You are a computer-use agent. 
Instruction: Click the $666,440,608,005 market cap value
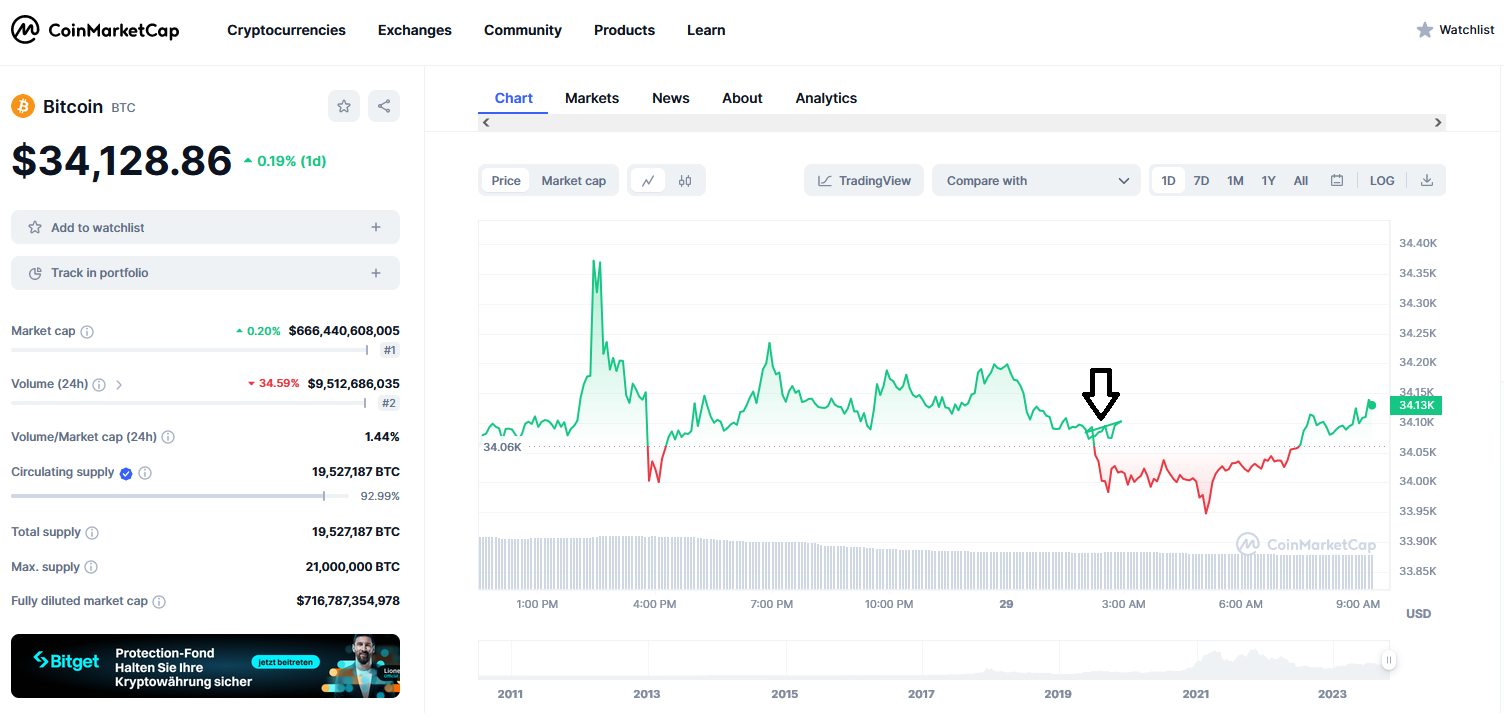pyautogui.click(x=344, y=331)
